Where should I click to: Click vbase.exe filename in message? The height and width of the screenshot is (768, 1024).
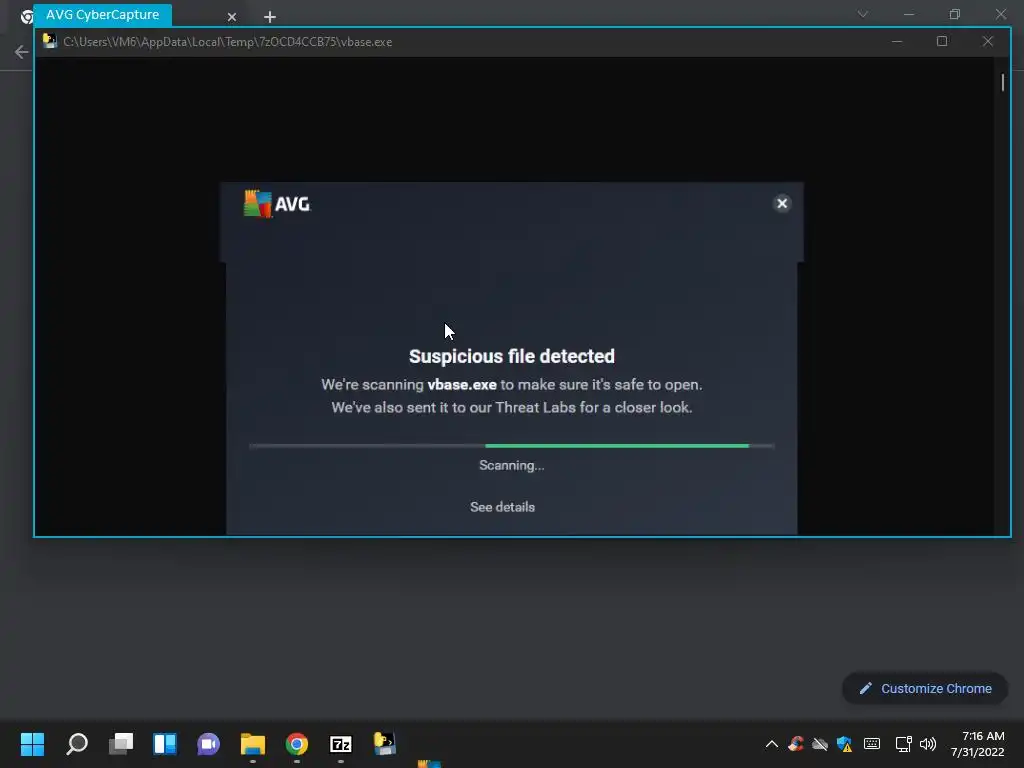462,385
